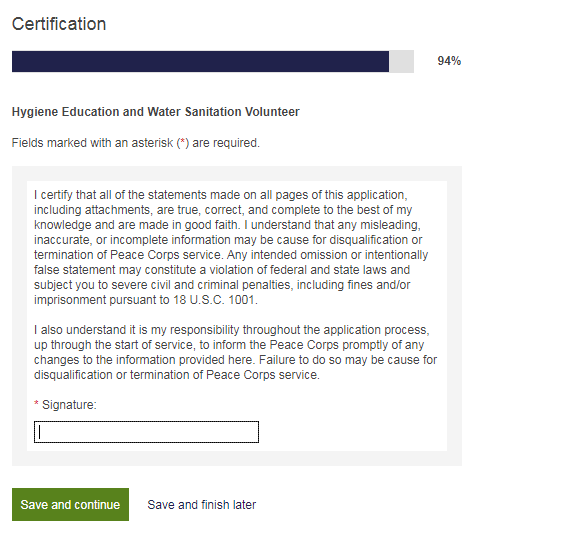Click the "Fields marked with an asterisk" note
Screen dimensions: 583x542
[136, 143]
